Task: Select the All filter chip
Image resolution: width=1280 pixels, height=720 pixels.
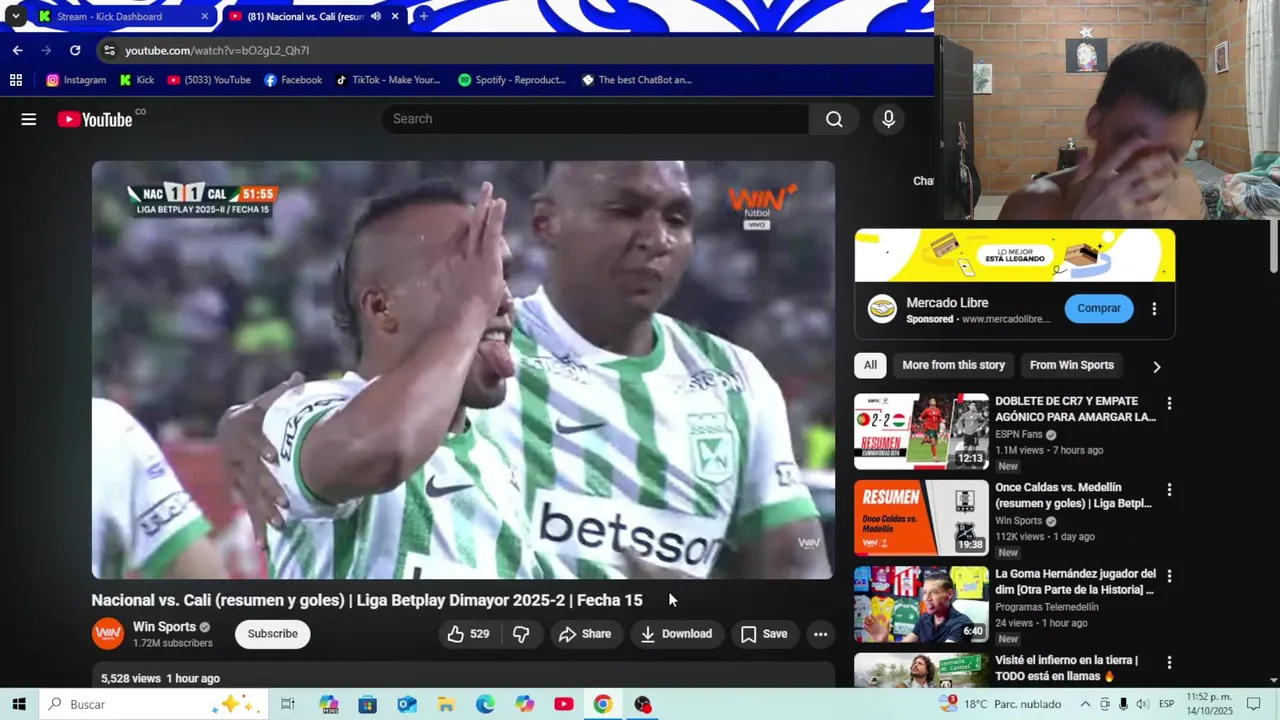Action: (870, 365)
